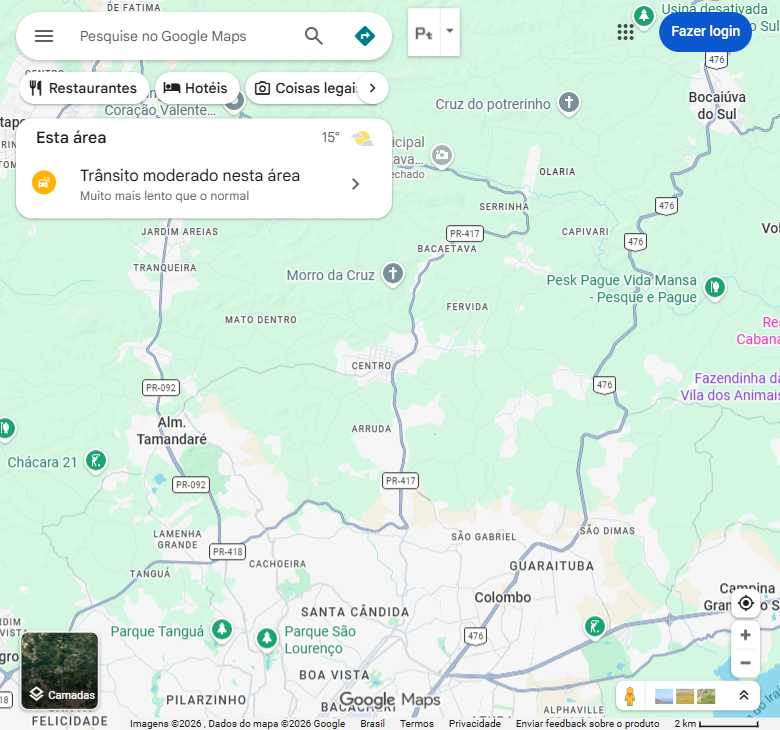Click the golf marker near Campina Grande do Sul
Image resolution: width=780 pixels, height=730 pixels.
594,626
